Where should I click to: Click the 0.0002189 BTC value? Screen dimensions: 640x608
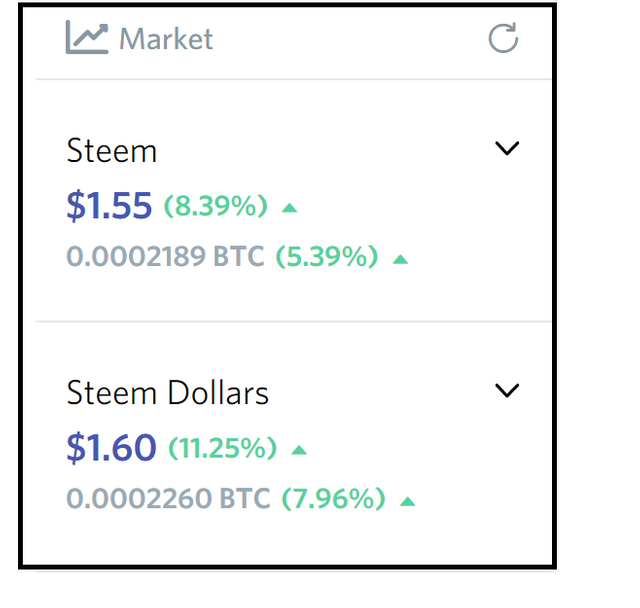coord(165,257)
